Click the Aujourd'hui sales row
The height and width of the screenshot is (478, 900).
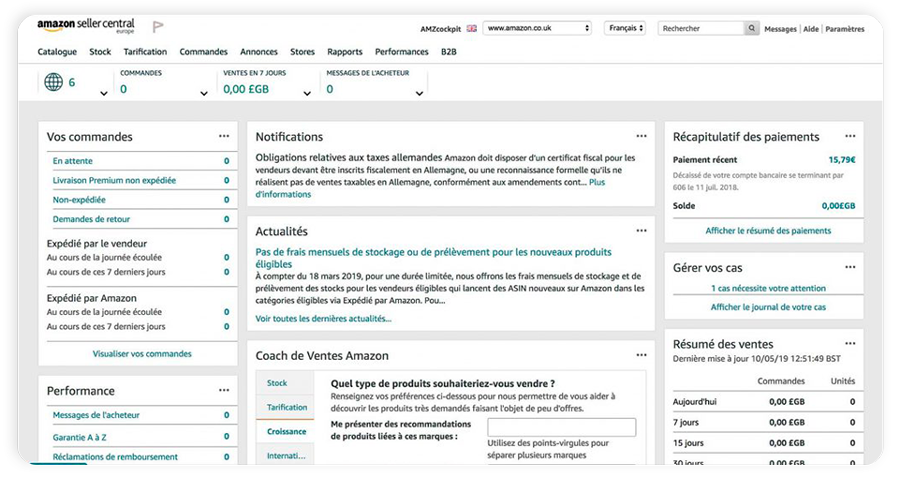(764, 402)
